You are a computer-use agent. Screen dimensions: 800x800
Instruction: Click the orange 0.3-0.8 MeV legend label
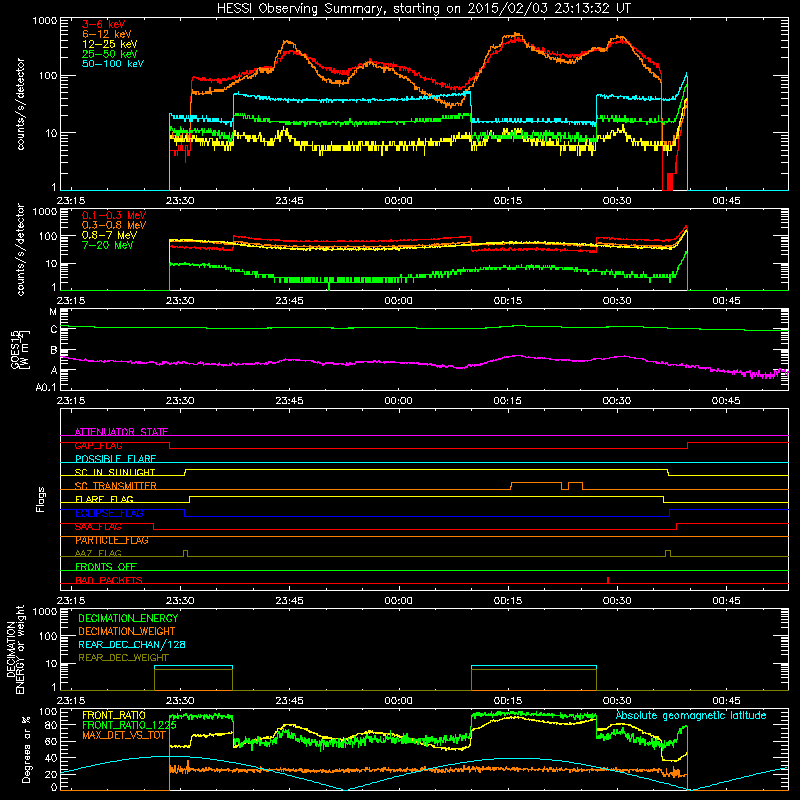[x=113, y=225]
